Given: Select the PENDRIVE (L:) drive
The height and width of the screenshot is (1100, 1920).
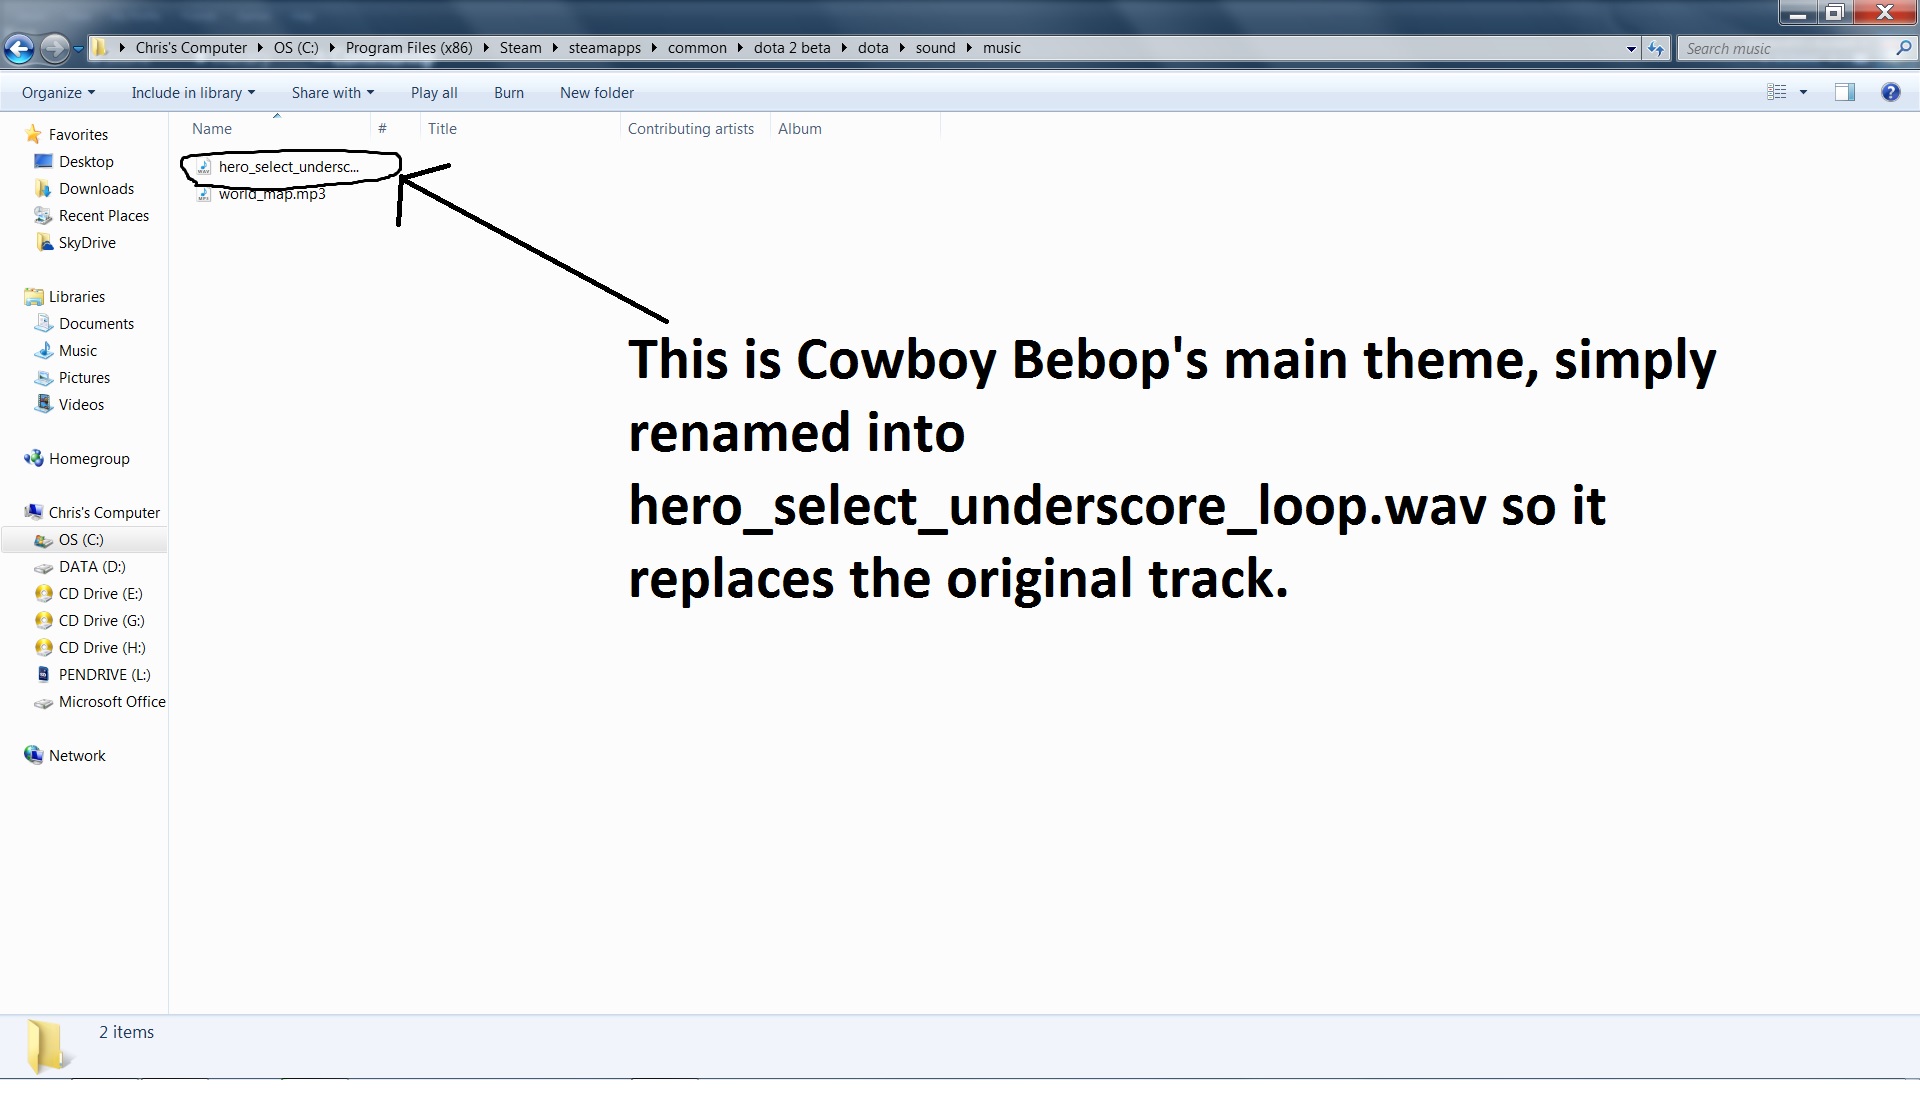Looking at the screenshot, I should click(x=104, y=675).
